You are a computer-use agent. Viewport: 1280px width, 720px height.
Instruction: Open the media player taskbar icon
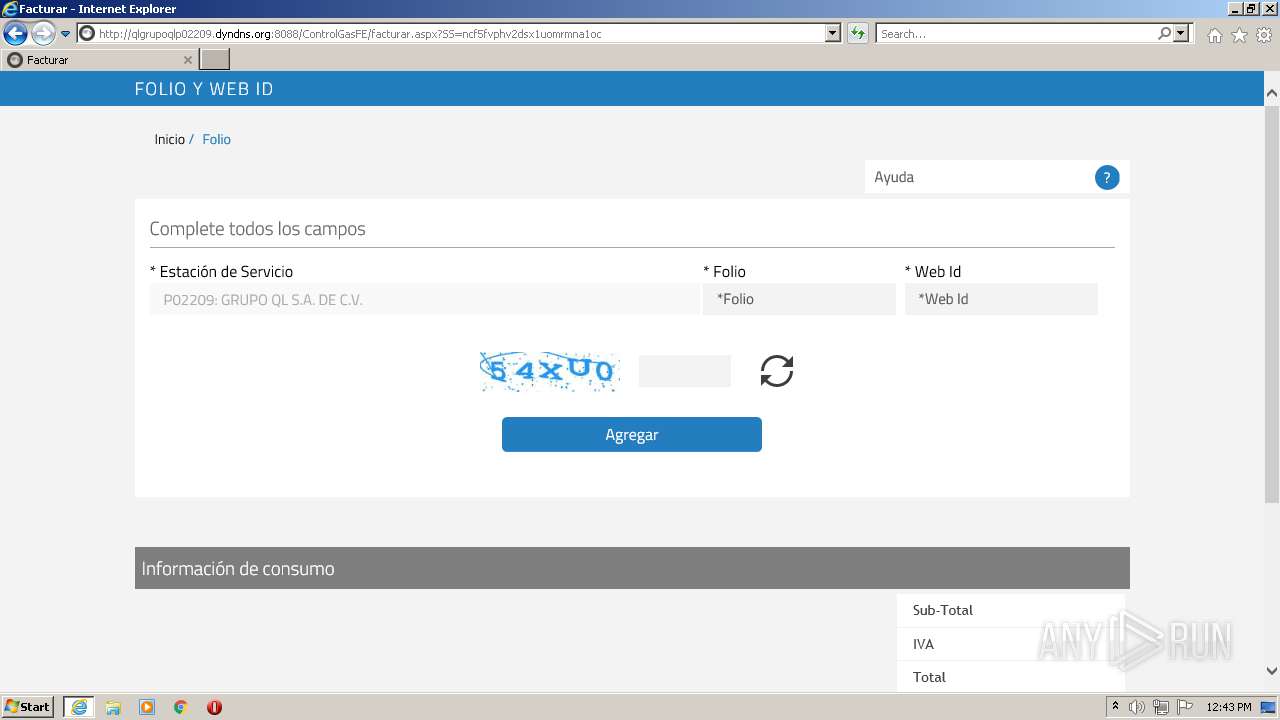[x=147, y=707]
